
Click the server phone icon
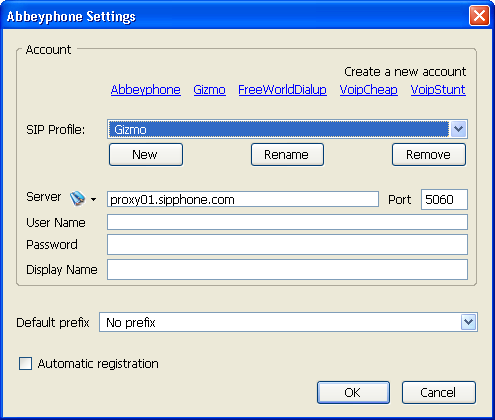[77, 199]
